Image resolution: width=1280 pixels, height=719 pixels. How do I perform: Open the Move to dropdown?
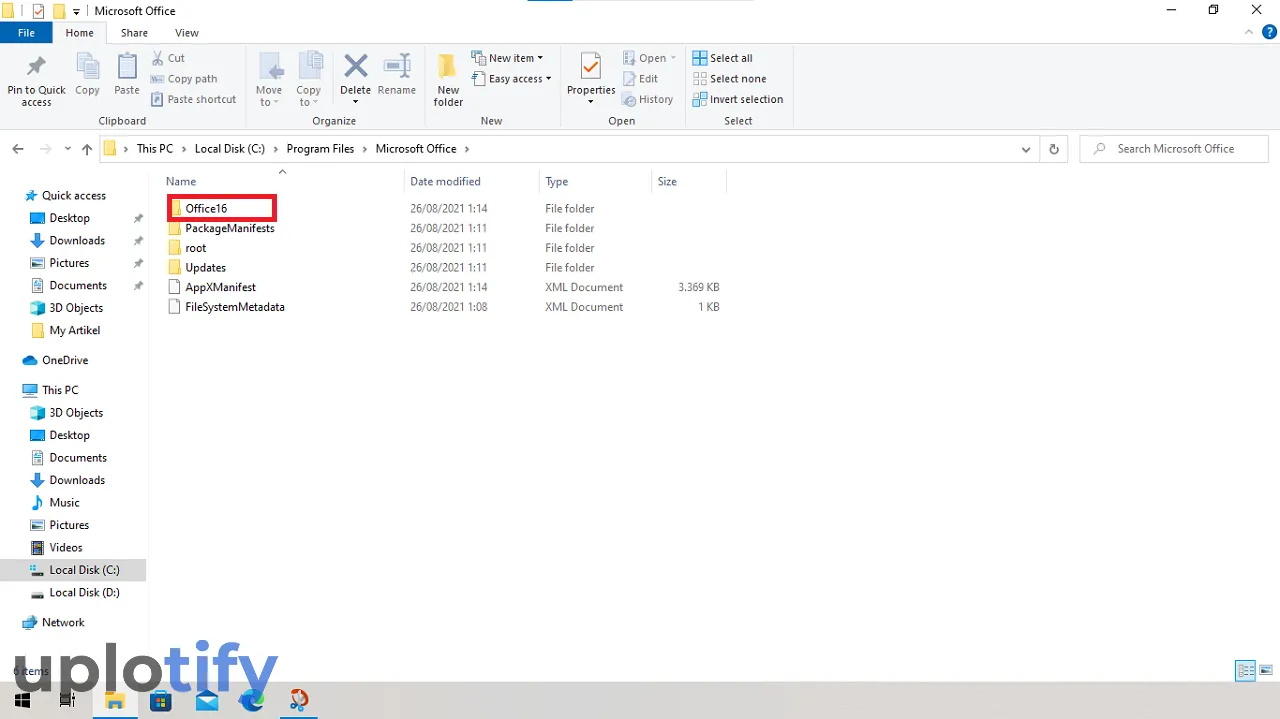click(269, 80)
